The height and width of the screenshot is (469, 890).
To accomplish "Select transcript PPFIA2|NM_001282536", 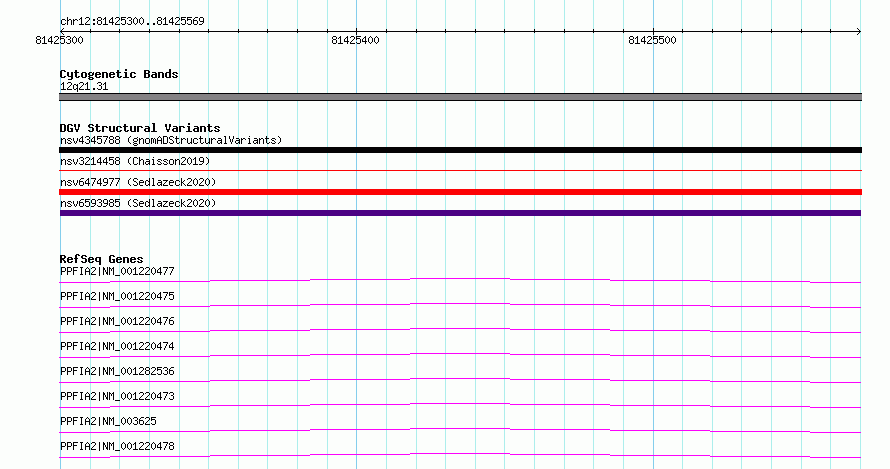I will (117, 371).
